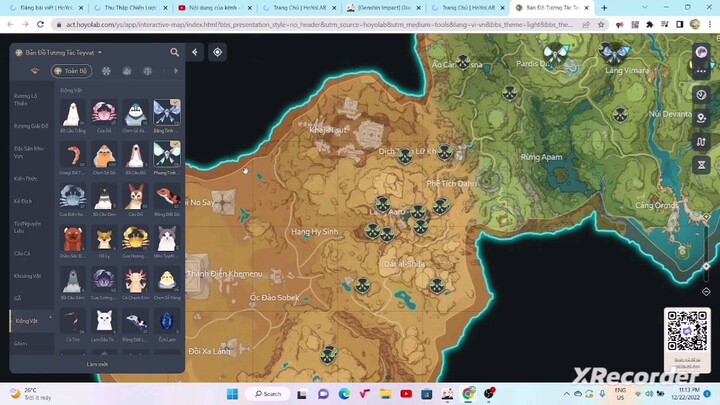
Task: Open the map search magnifier
Action: [174, 52]
